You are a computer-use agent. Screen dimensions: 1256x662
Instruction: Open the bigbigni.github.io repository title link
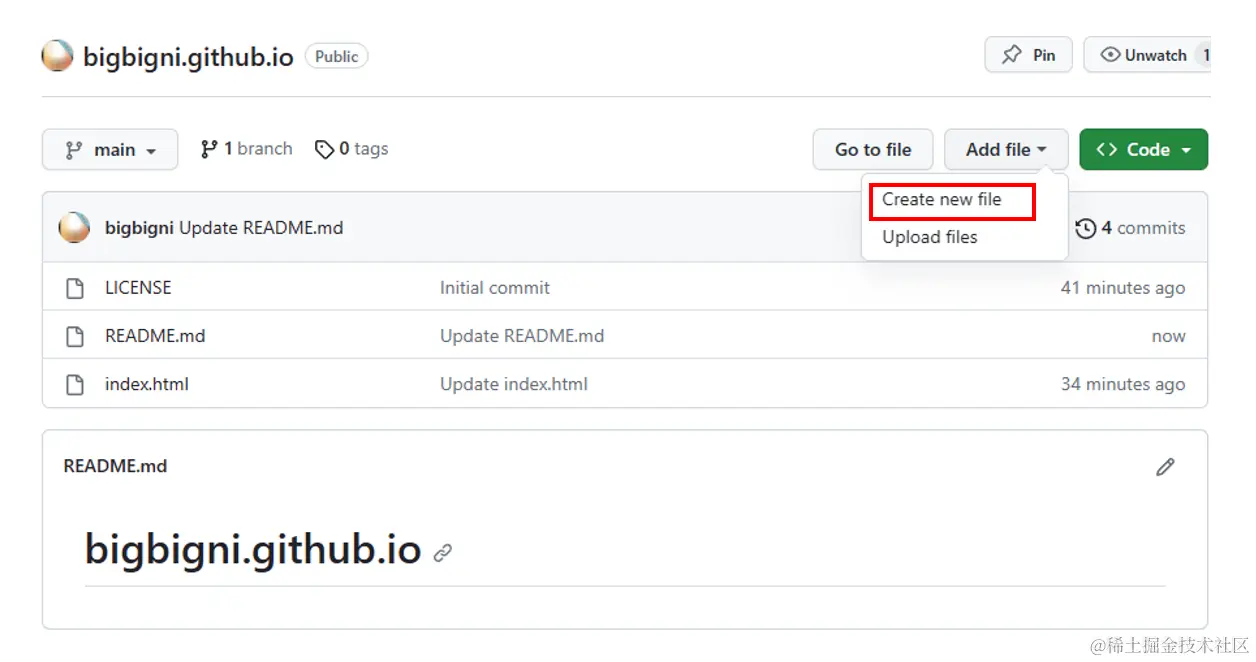pos(188,56)
